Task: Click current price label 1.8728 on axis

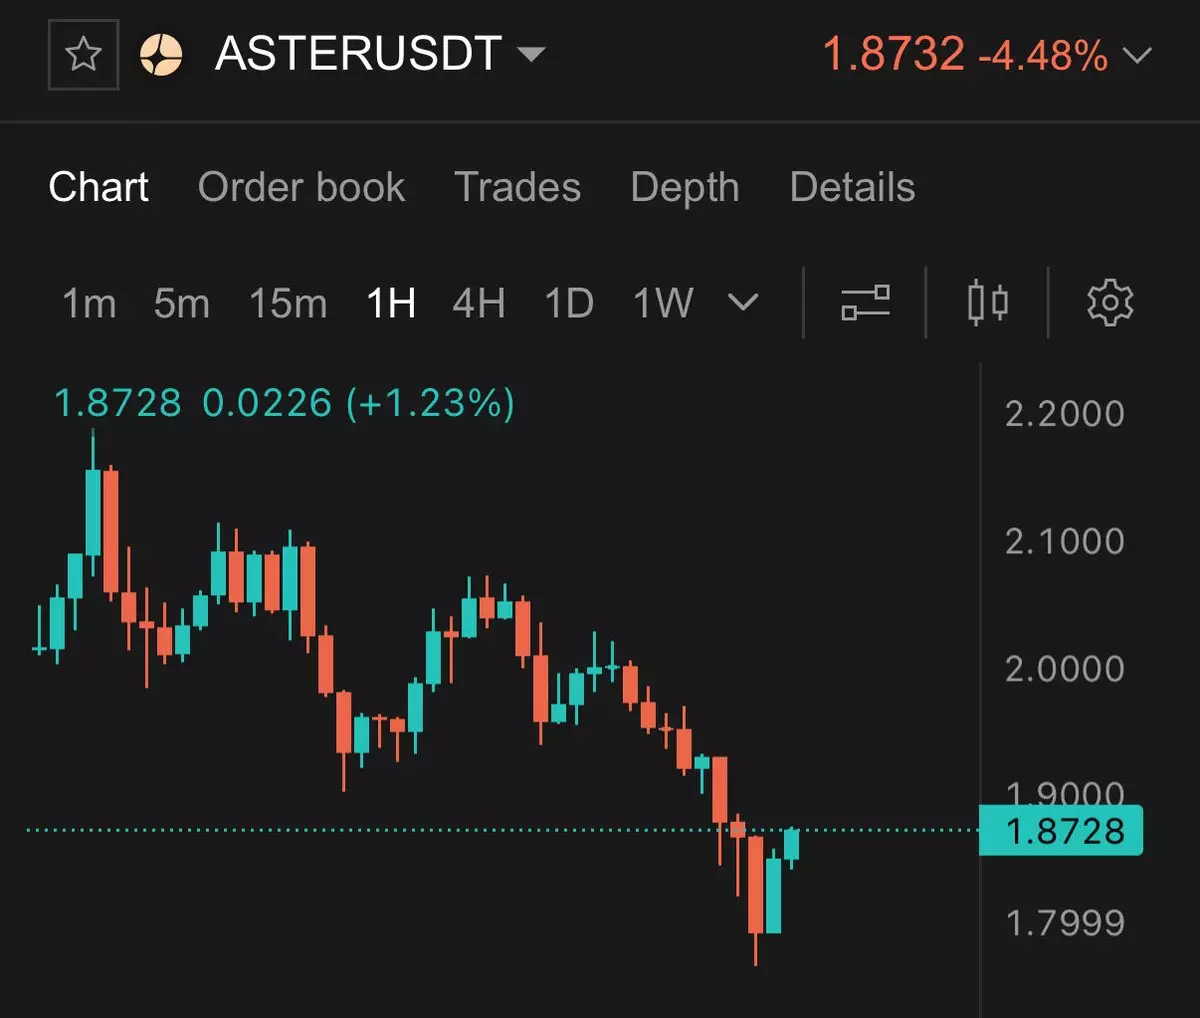Action: coord(1063,831)
